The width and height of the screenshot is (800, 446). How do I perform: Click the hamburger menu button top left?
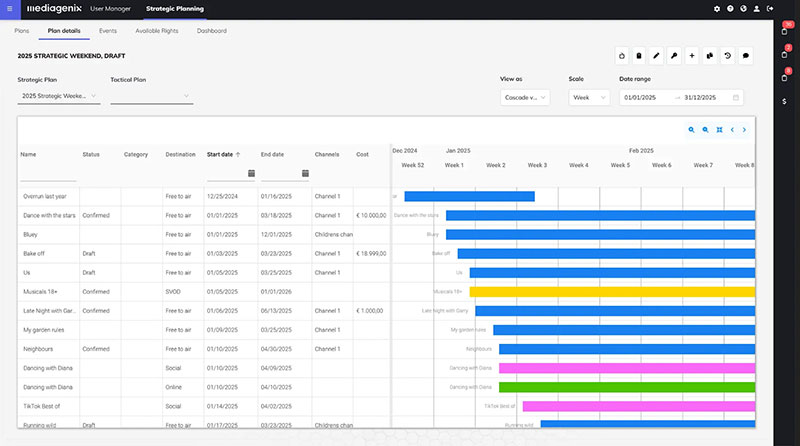pos(9,9)
